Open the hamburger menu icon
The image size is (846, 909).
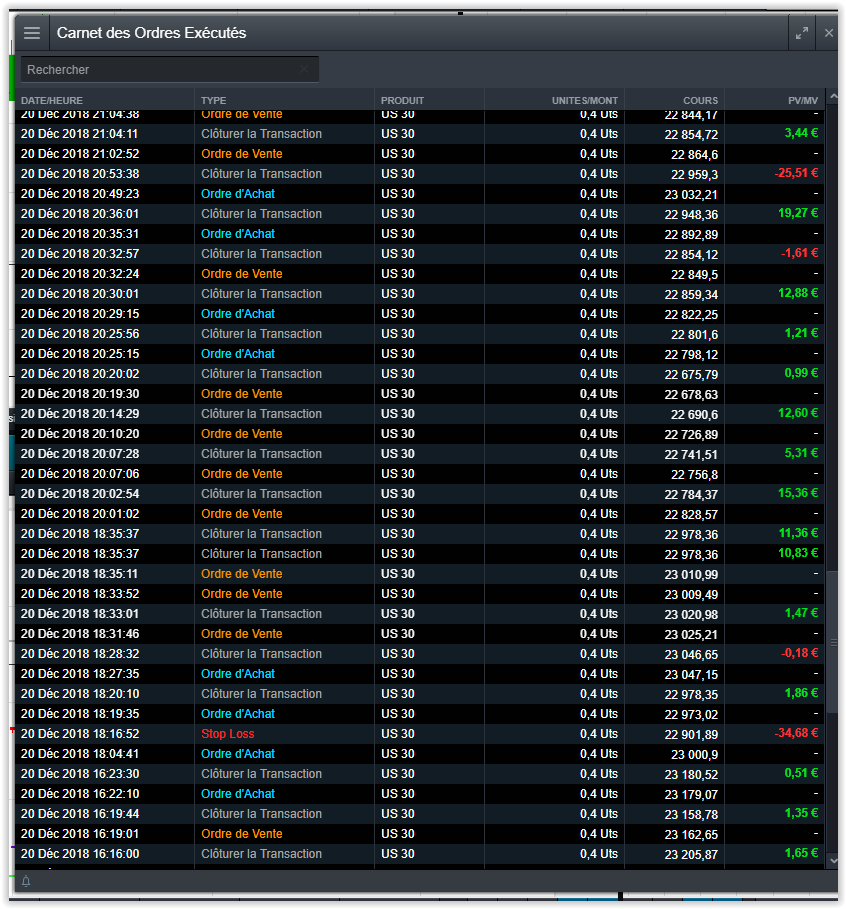click(x=32, y=33)
